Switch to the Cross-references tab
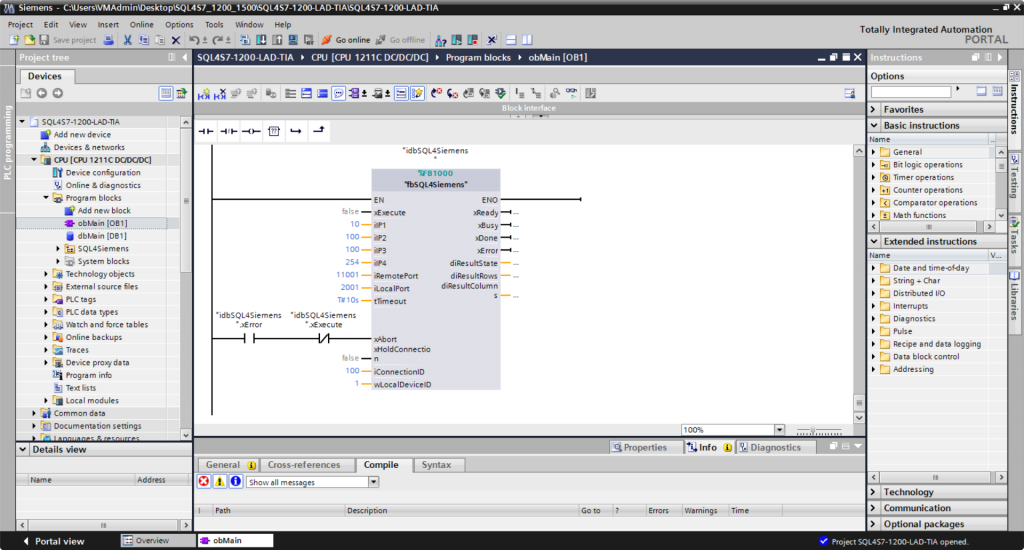Viewport: 1024px width, 550px height. coord(304,465)
